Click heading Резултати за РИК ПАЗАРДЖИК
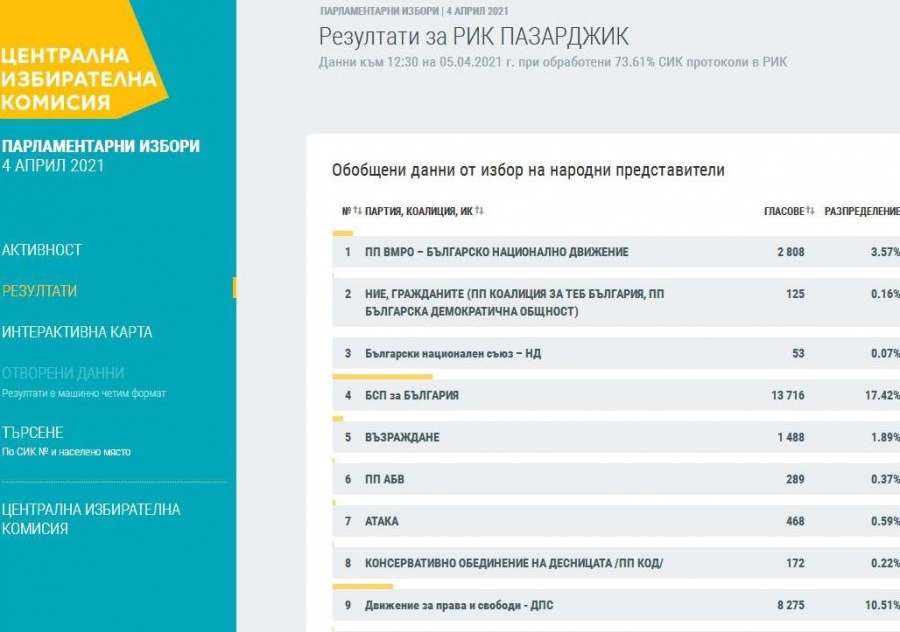The width and height of the screenshot is (900, 632). click(x=474, y=37)
